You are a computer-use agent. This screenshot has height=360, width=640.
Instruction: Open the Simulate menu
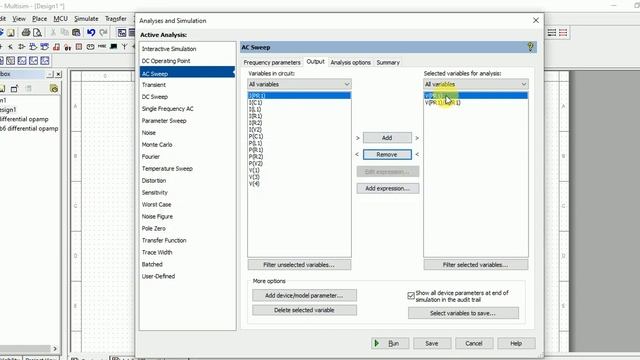click(86, 19)
